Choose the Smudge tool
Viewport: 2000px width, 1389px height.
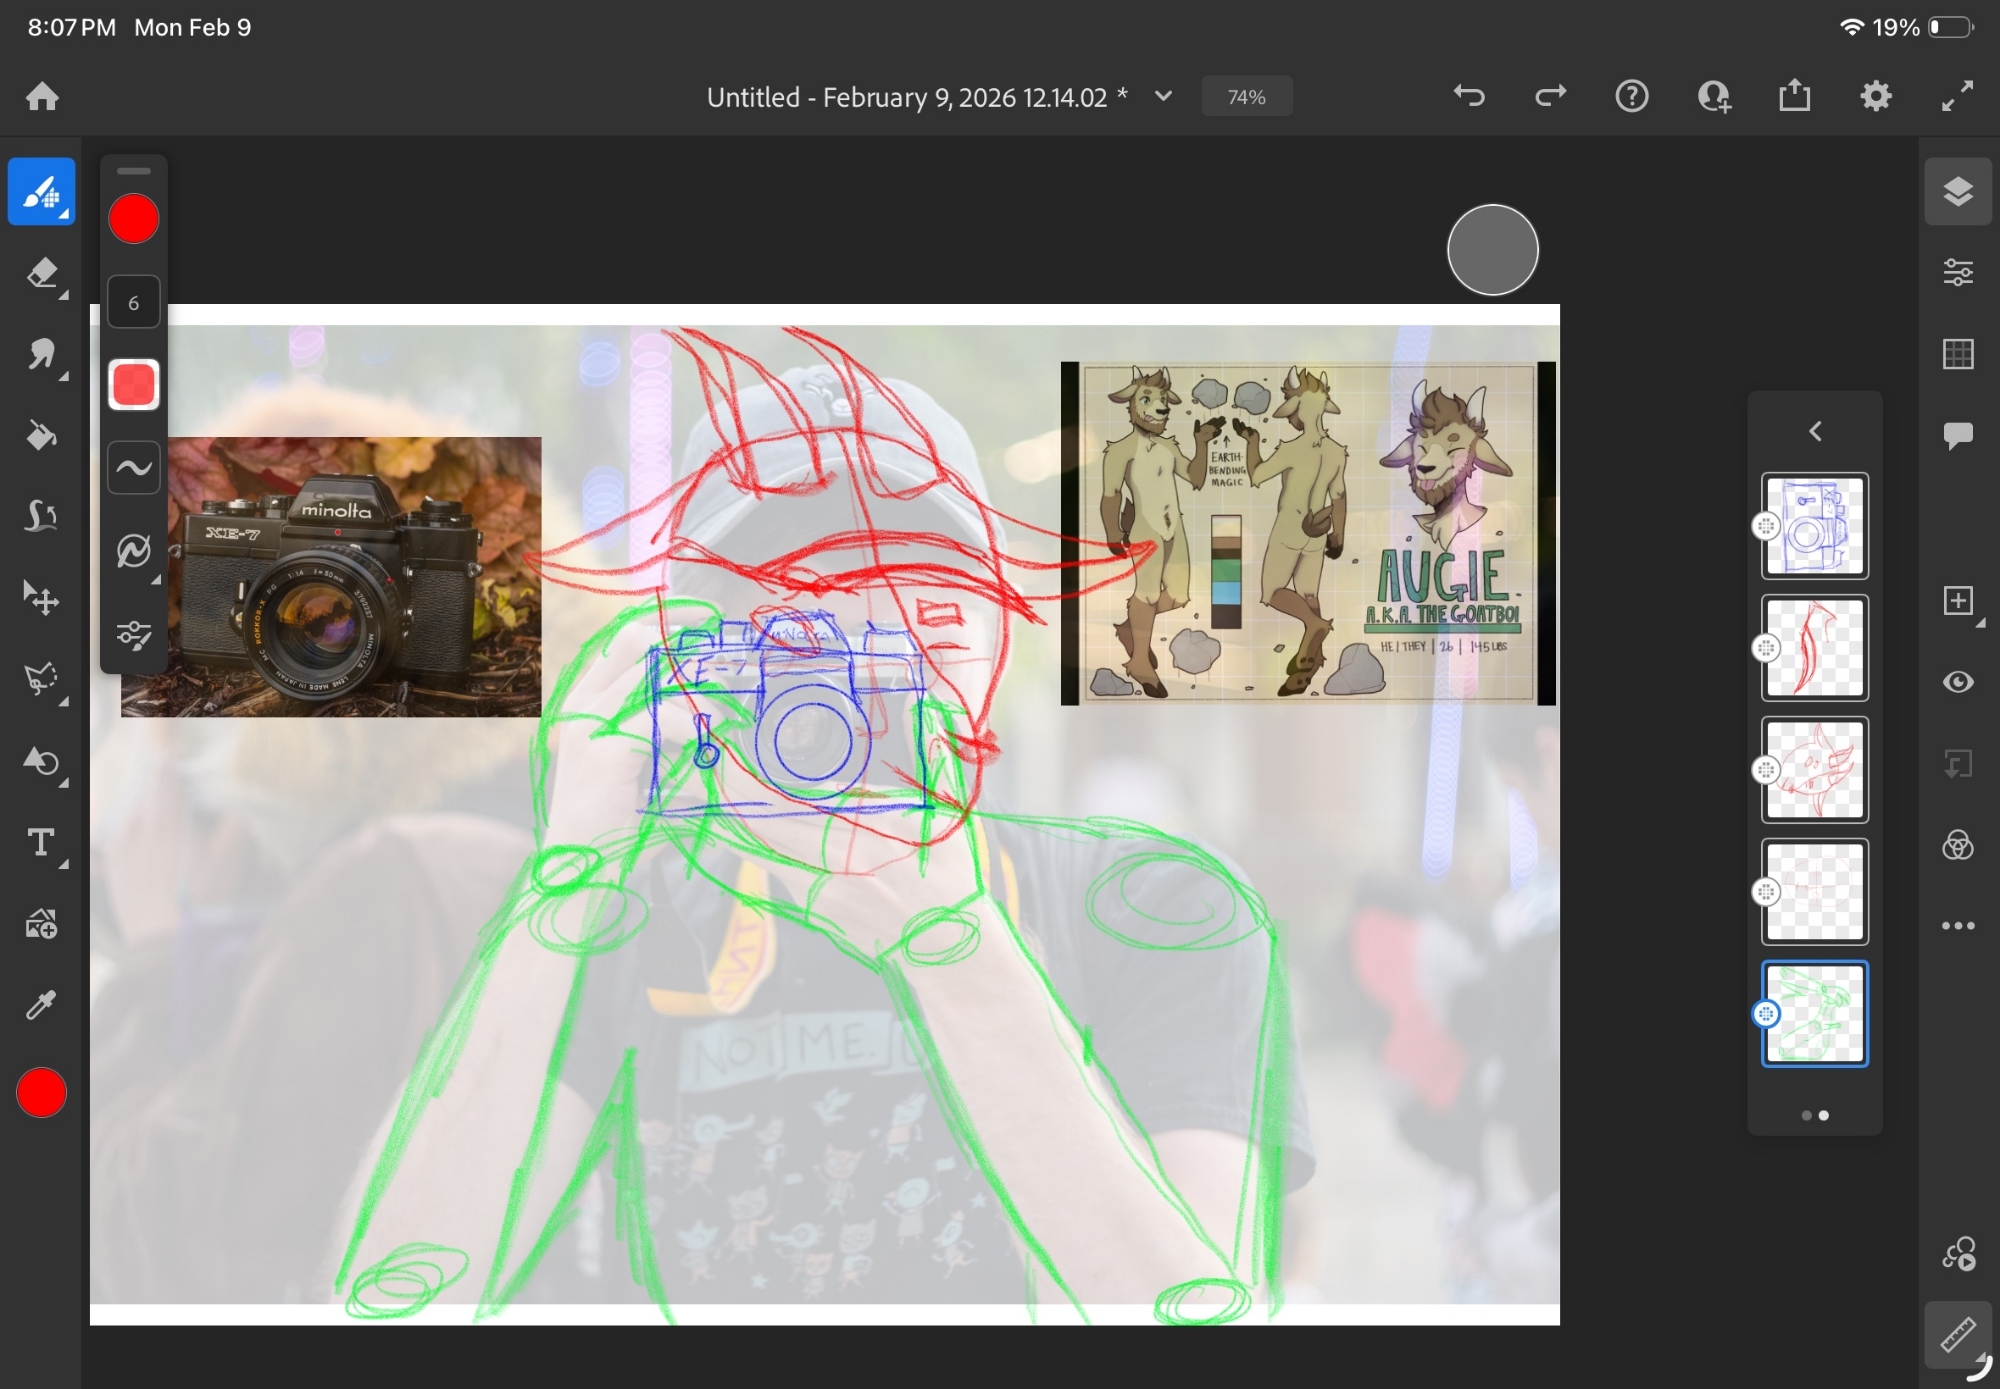pos(41,354)
